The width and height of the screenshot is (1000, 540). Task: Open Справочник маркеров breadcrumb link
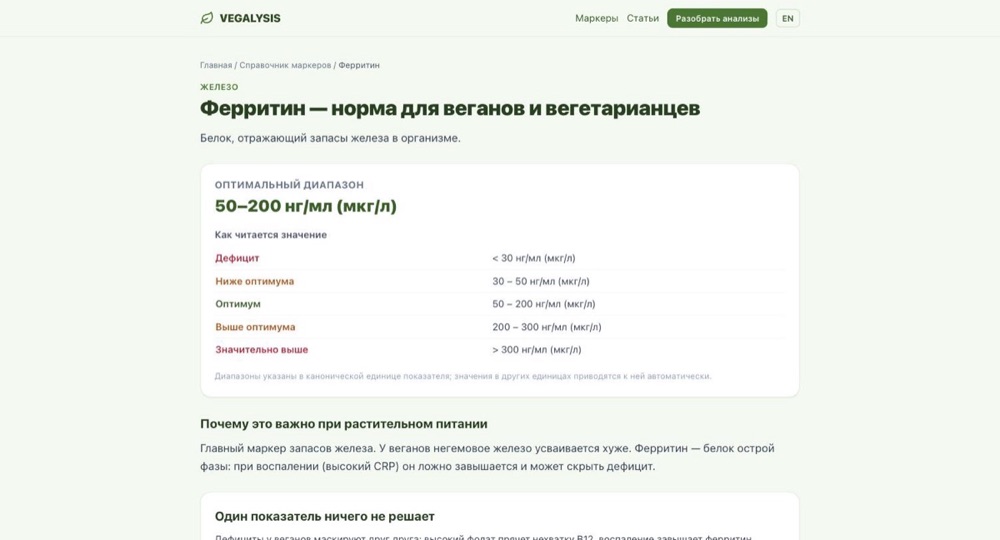(285, 65)
